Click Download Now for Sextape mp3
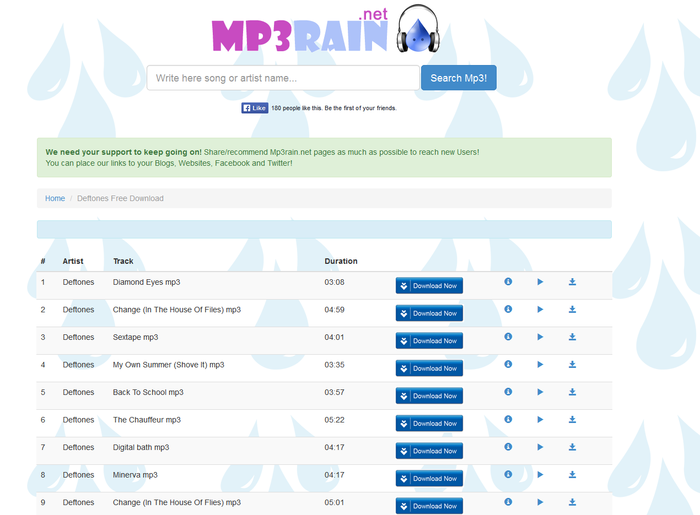700x515 pixels. click(429, 341)
